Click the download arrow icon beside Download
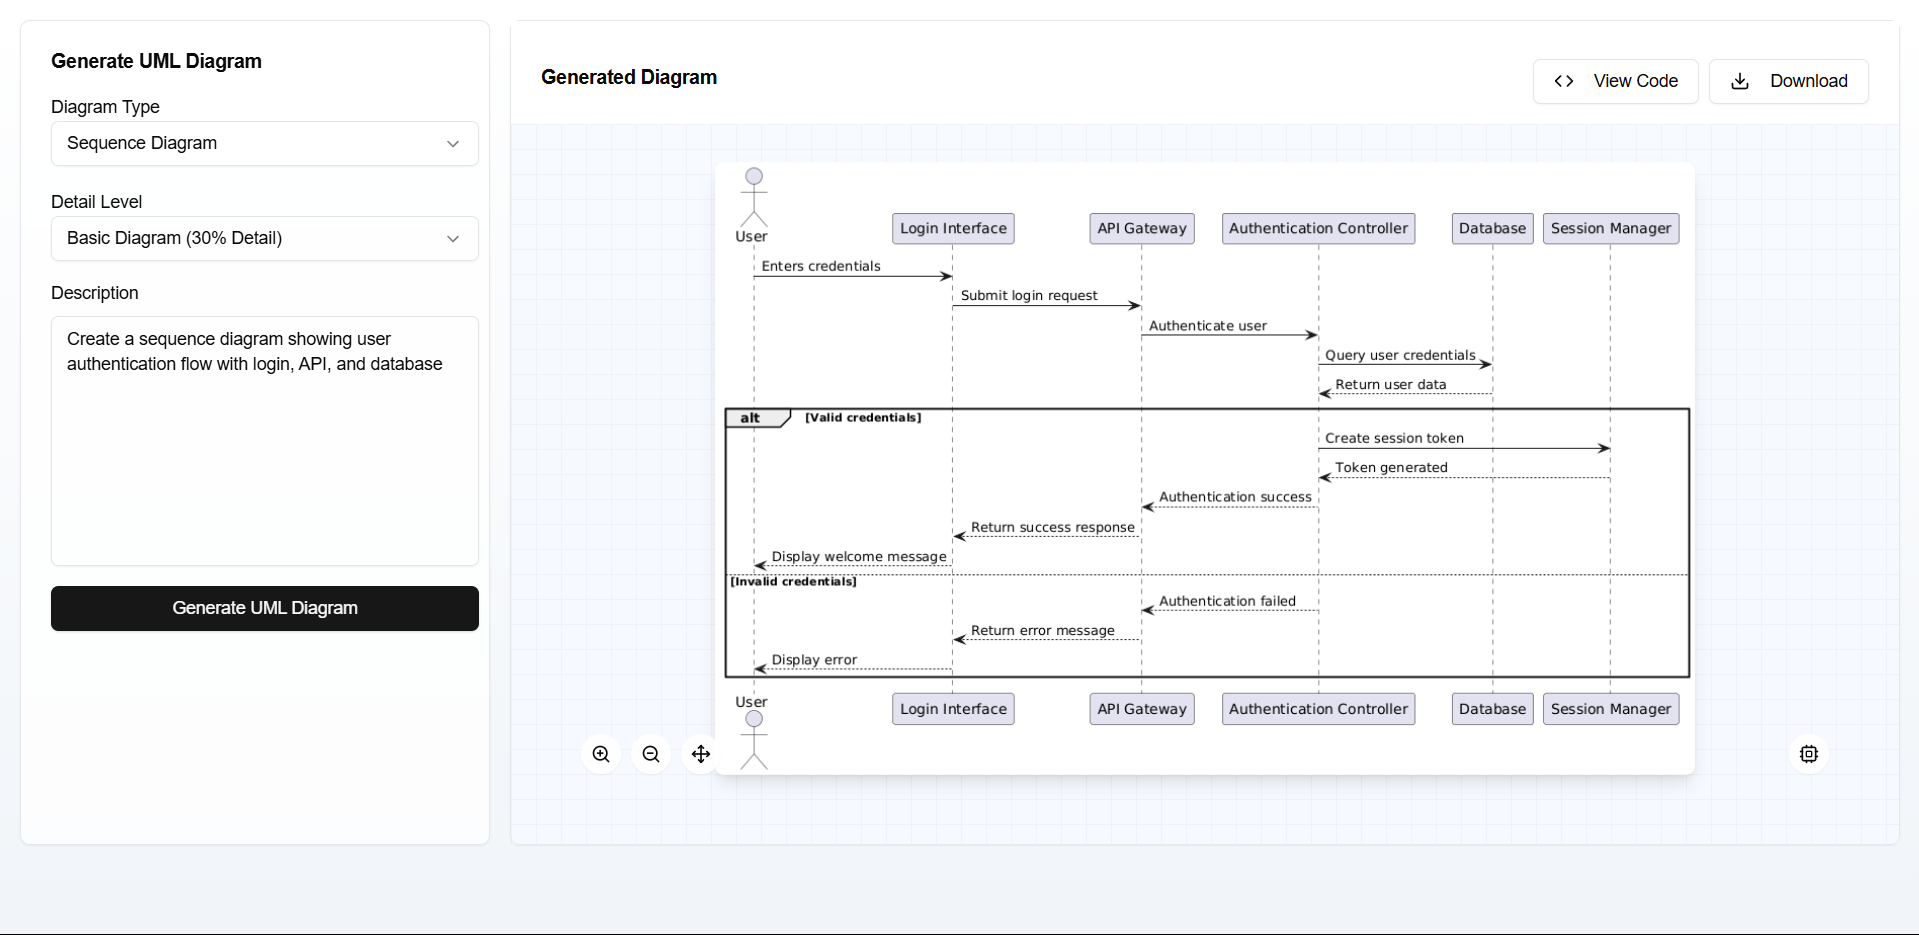This screenshot has width=1919, height=935. (1740, 81)
